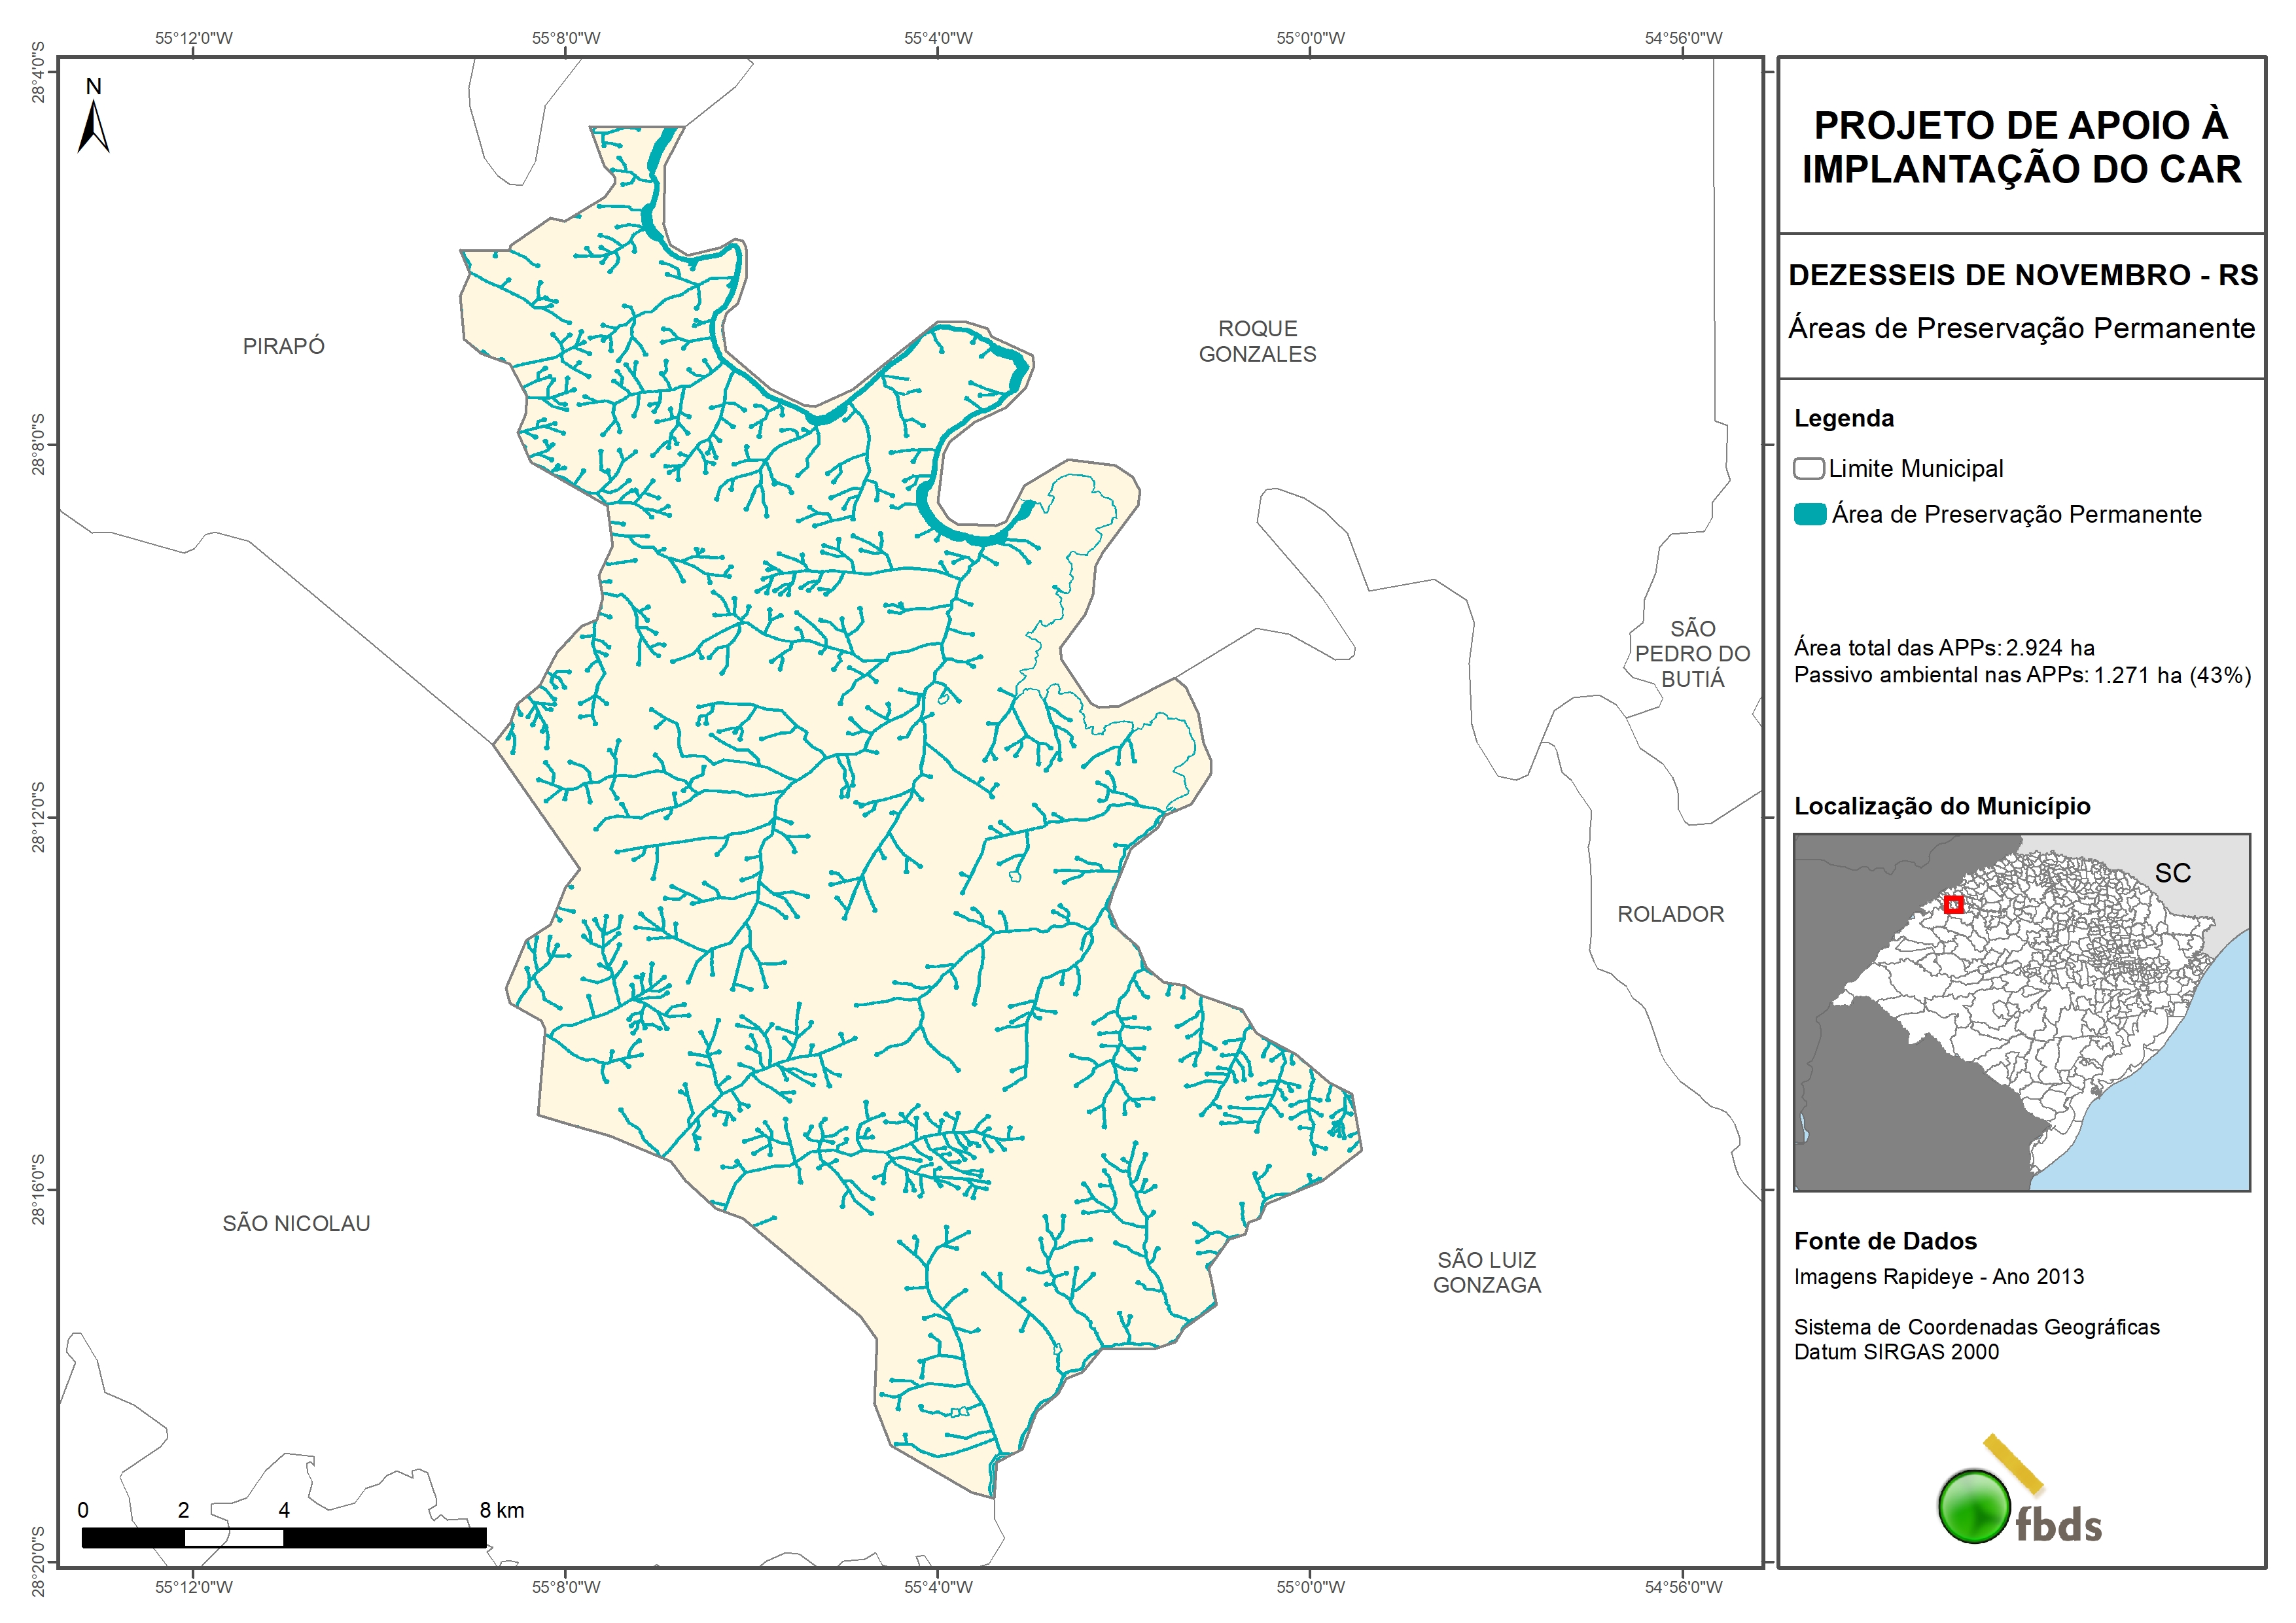Click the ROQUE GONZALES label
The width and height of the screenshot is (2296, 1623).
1257,341
